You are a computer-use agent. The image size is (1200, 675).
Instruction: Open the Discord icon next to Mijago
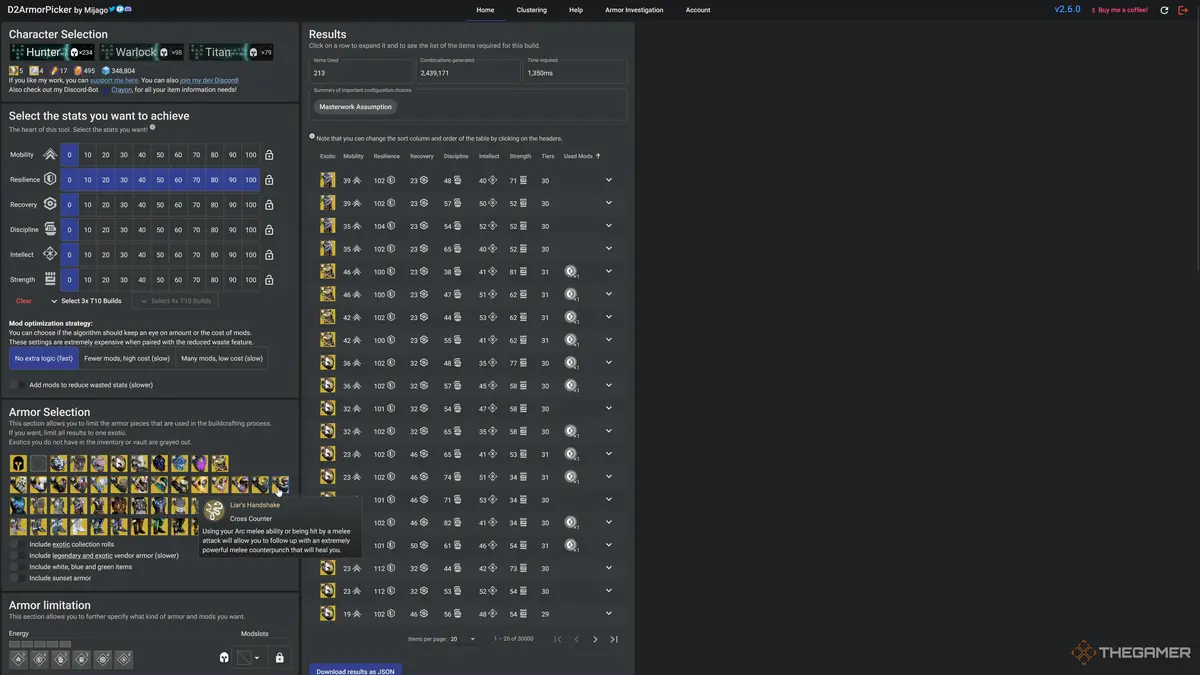point(128,9)
